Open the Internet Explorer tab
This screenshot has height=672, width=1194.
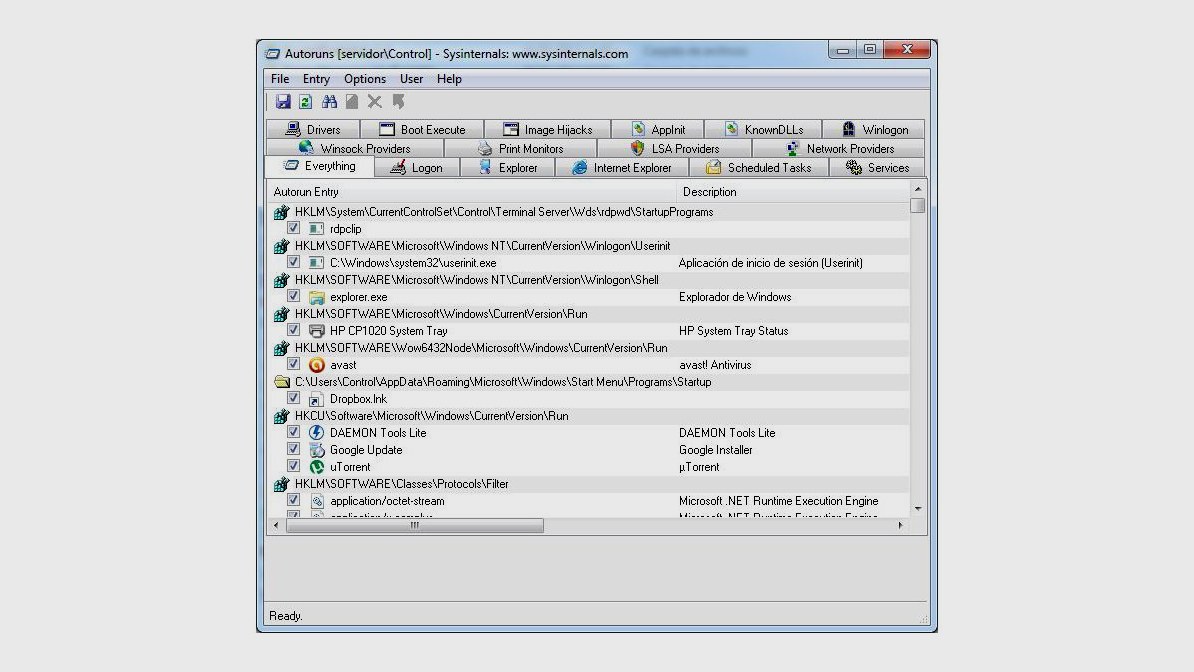pos(622,168)
